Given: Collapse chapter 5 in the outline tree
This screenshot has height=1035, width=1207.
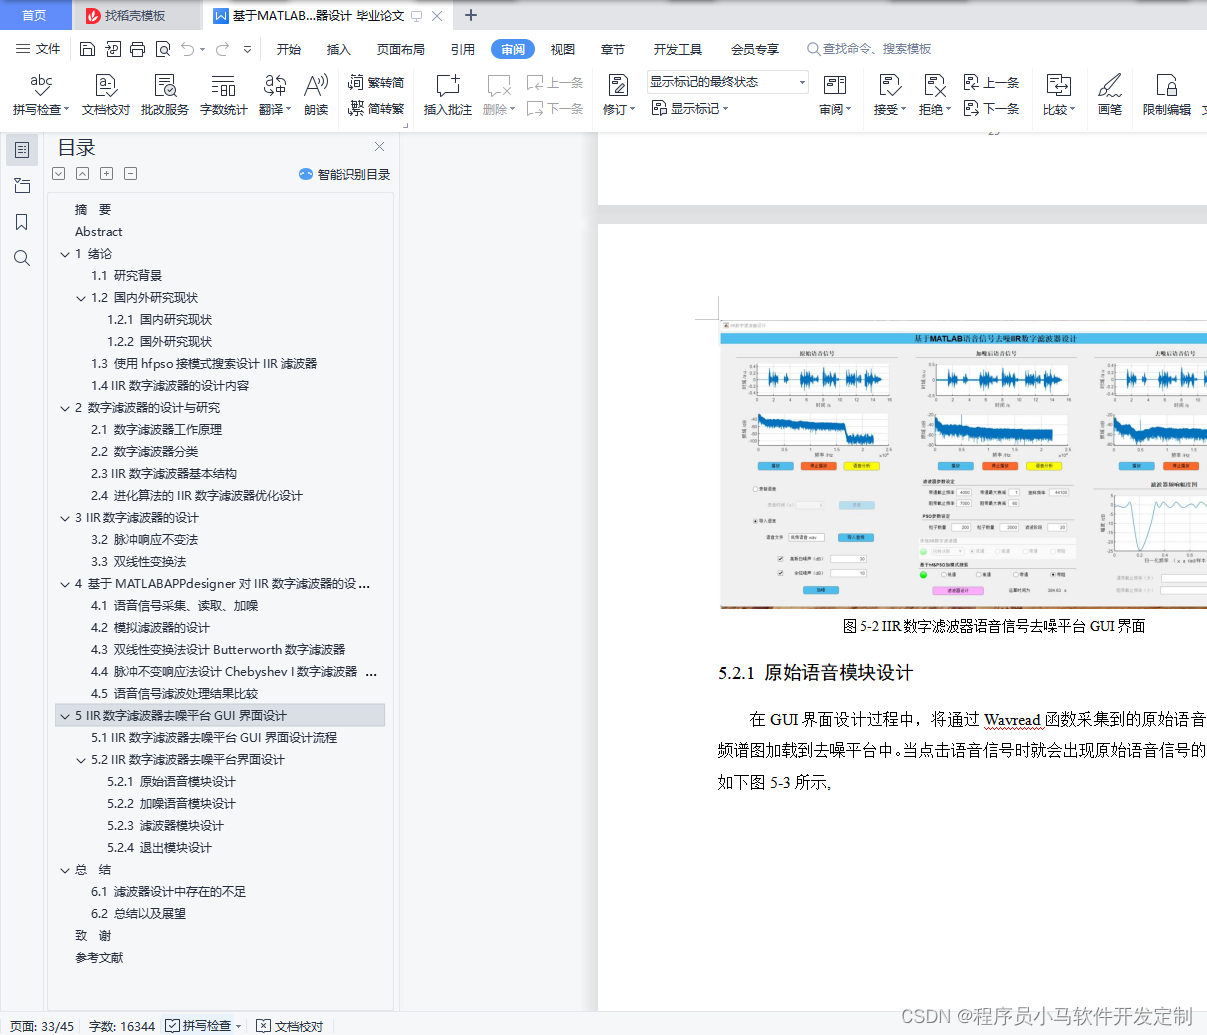Looking at the screenshot, I should click(64, 716).
